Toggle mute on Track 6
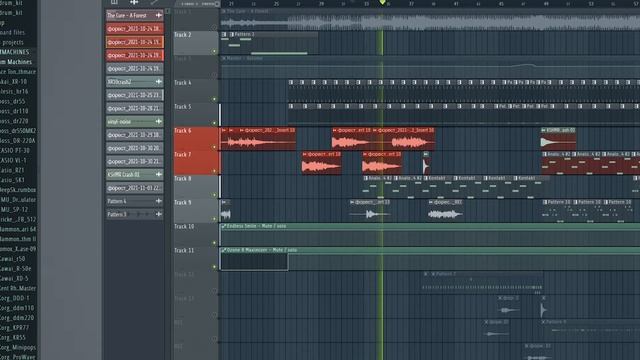 (x=214, y=147)
